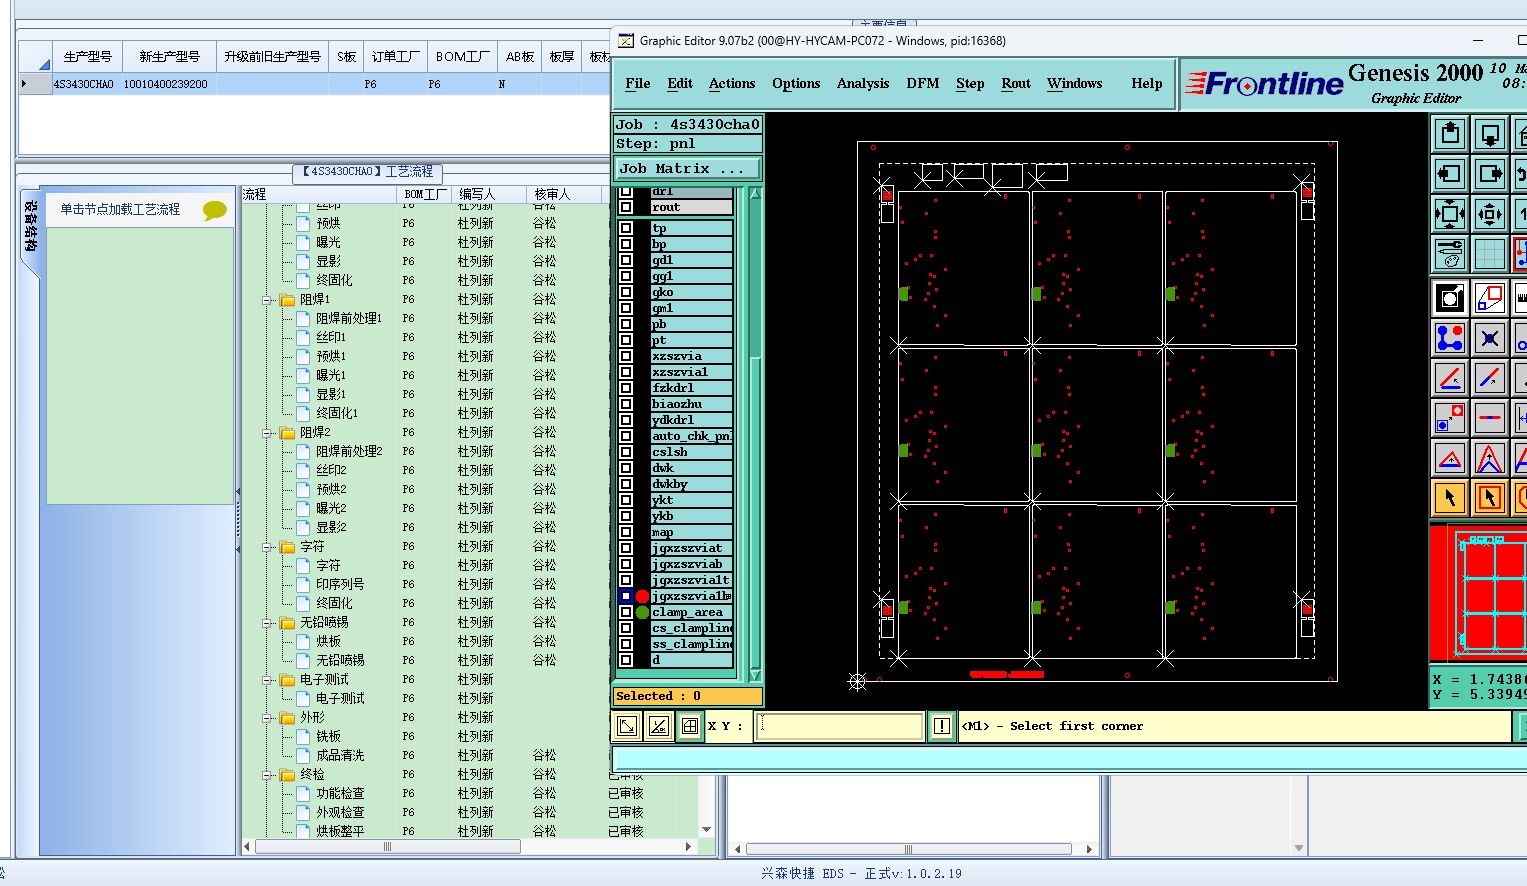Collapse the 无铅喷锡 tree folder
1527x886 pixels.
(x=268, y=623)
